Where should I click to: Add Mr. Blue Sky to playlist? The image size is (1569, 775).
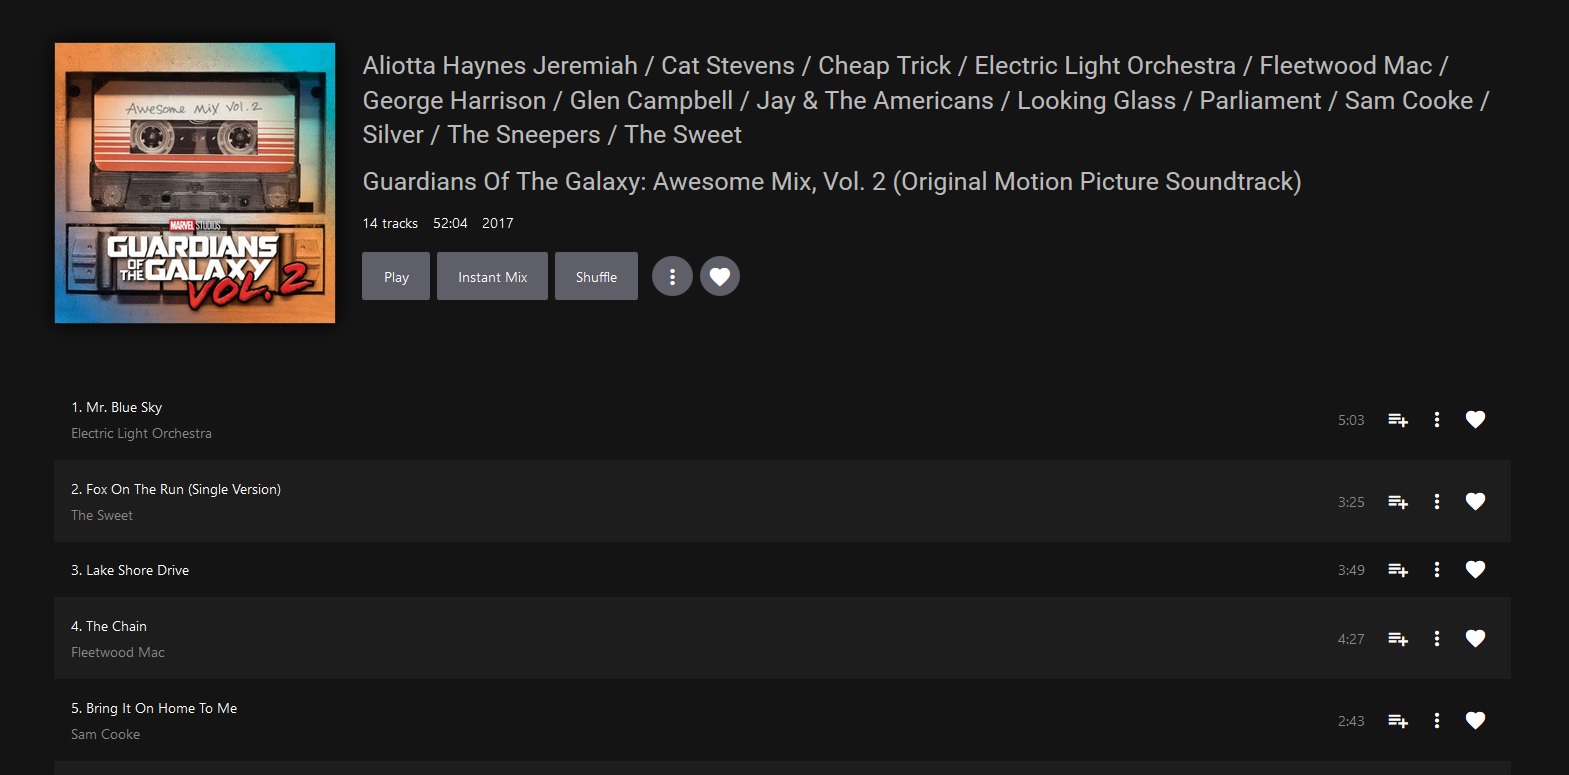[1397, 420]
